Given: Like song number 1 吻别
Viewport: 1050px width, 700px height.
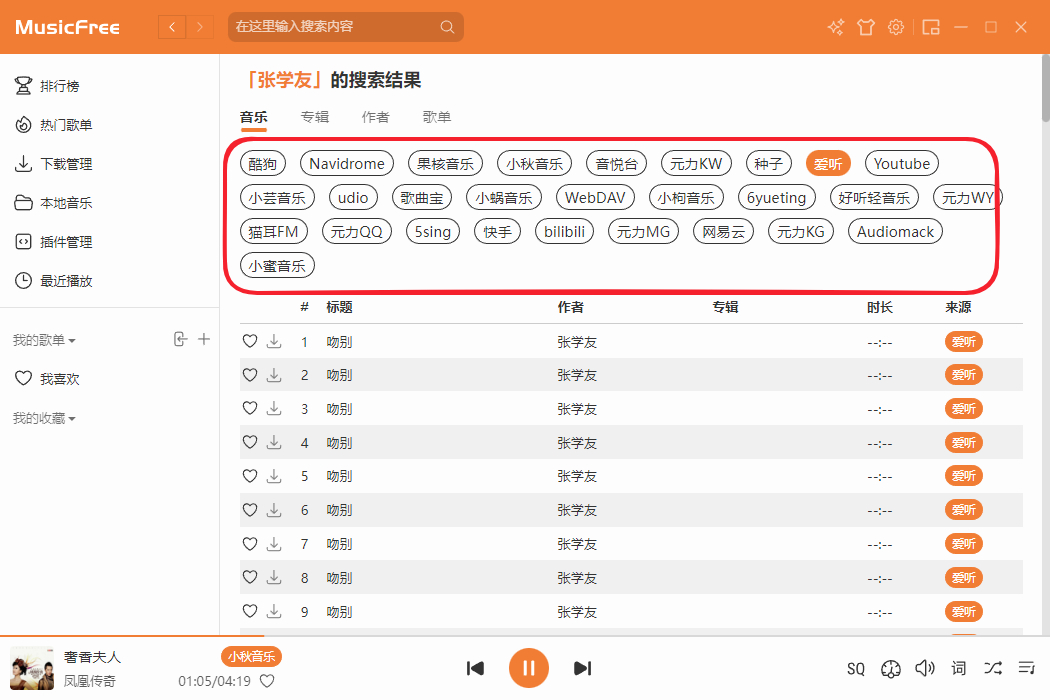Looking at the screenshot, I should [250, 341].
